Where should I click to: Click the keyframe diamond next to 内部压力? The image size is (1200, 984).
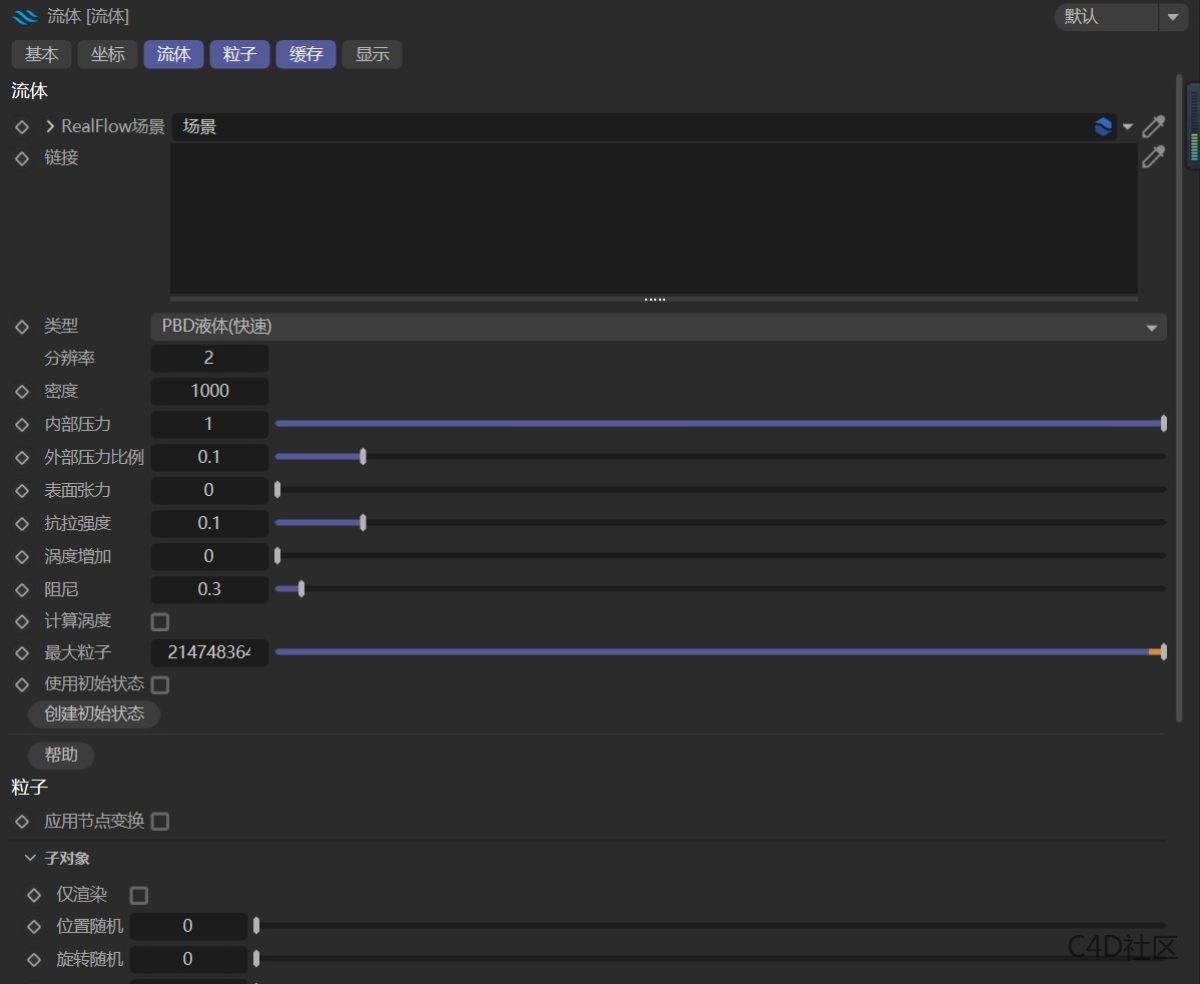click(21, 424)
